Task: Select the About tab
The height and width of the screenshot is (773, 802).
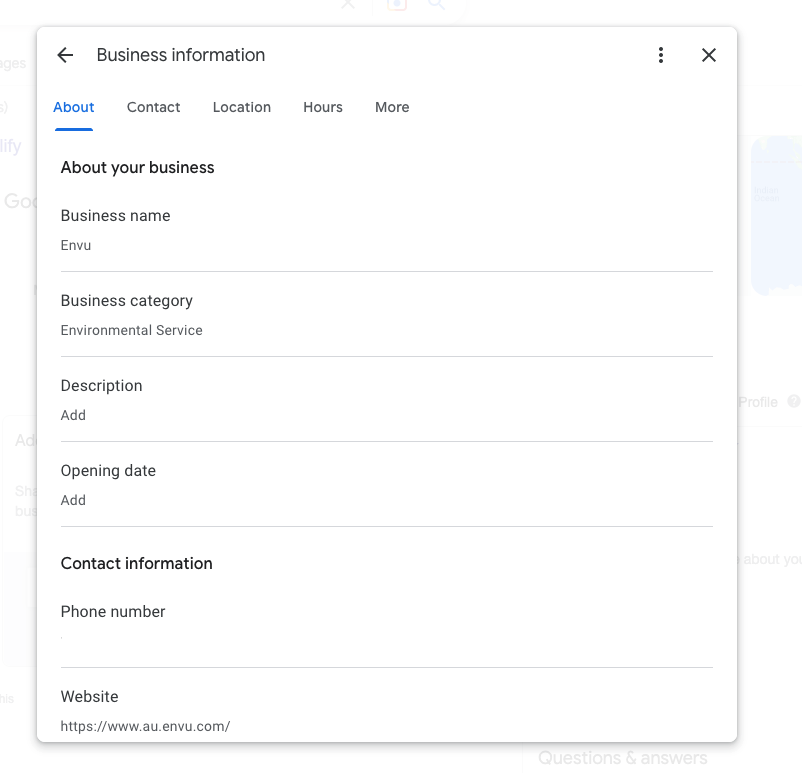Action: (74, 107)
